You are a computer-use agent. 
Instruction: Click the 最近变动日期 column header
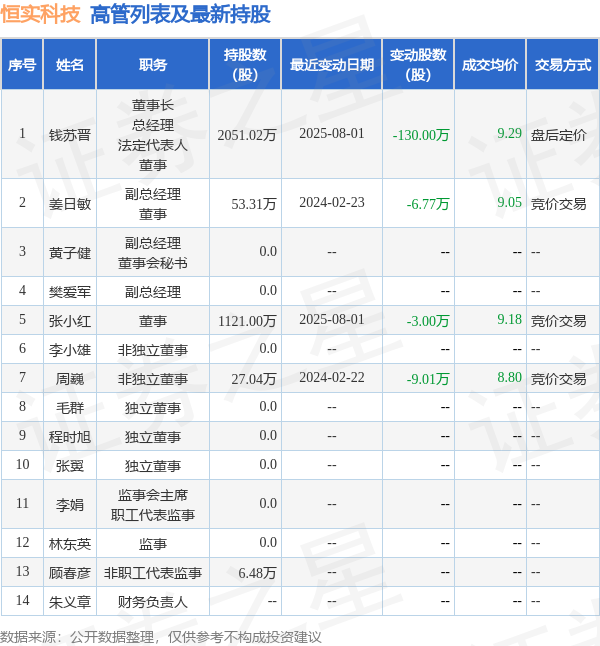pos(332,65)
